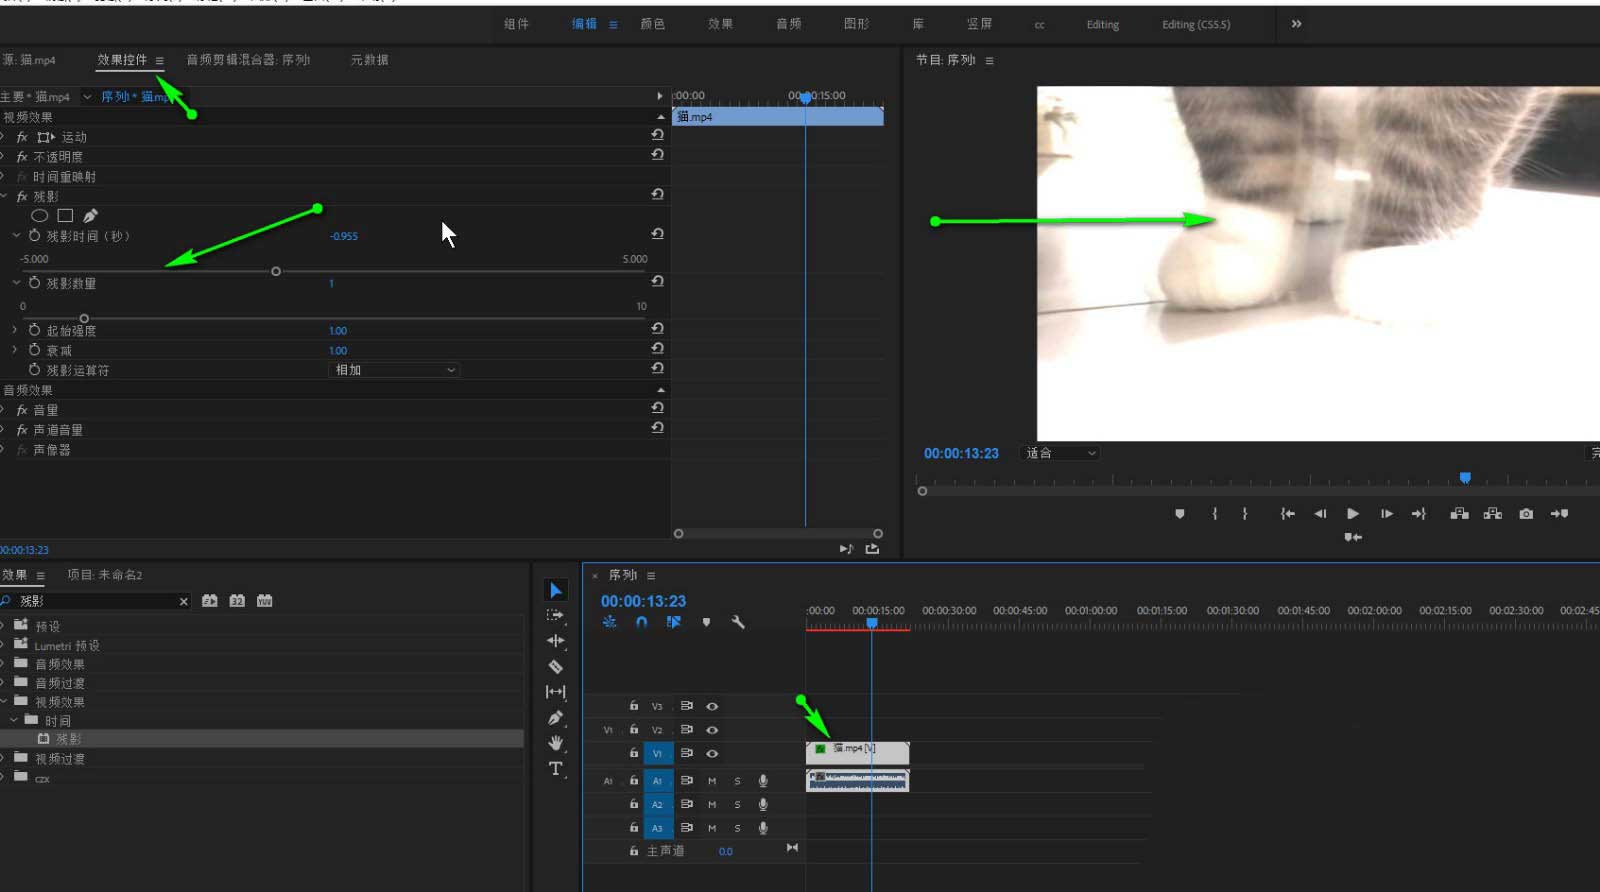1600x892 pixels.
Task: Toggle nest sequence insert mode button
Action: coord(609,622)
